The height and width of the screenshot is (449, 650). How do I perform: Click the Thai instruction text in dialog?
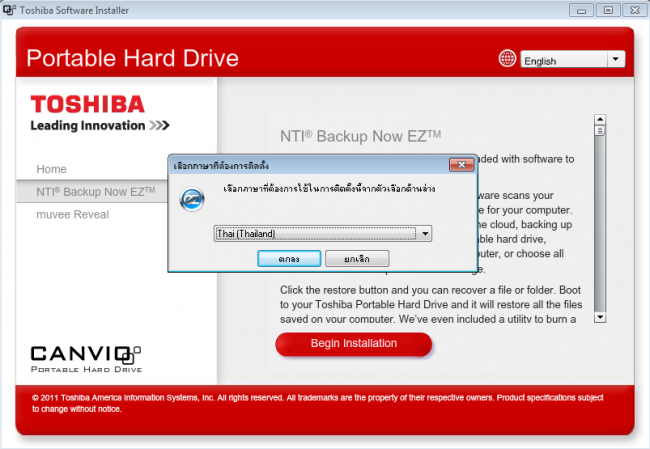tap(329, 189)
